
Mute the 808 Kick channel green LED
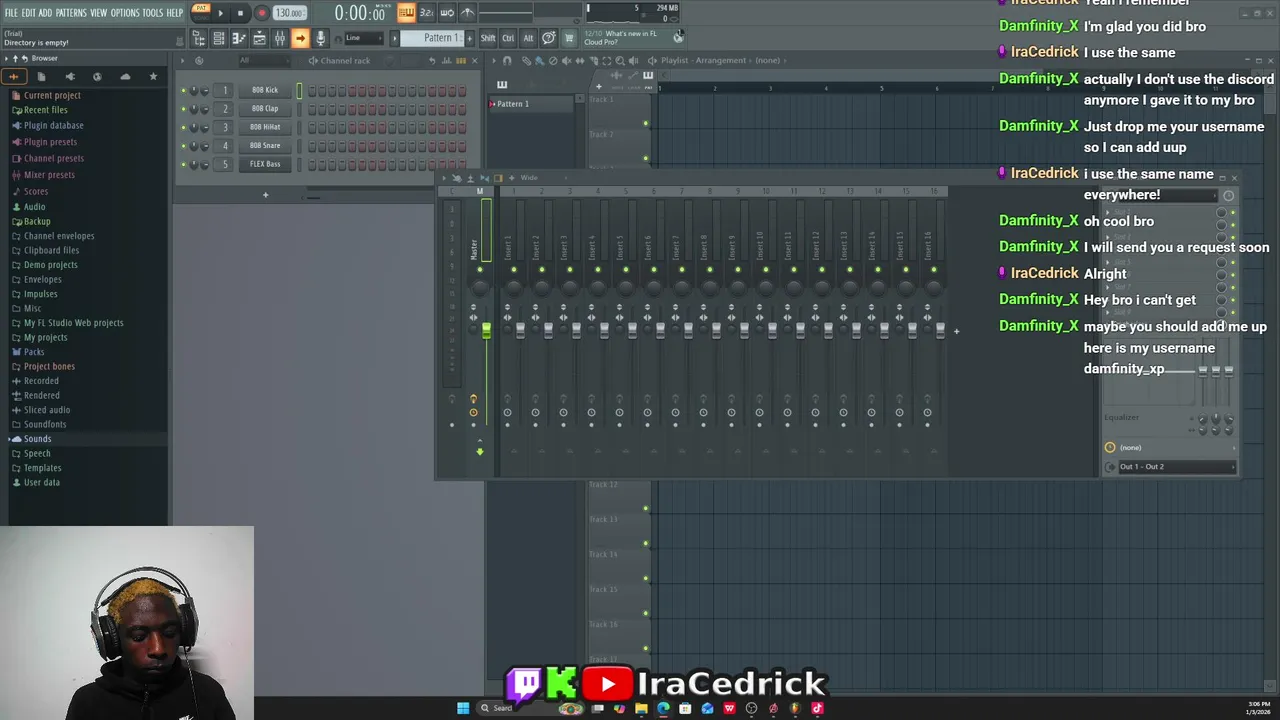(184, 90)
